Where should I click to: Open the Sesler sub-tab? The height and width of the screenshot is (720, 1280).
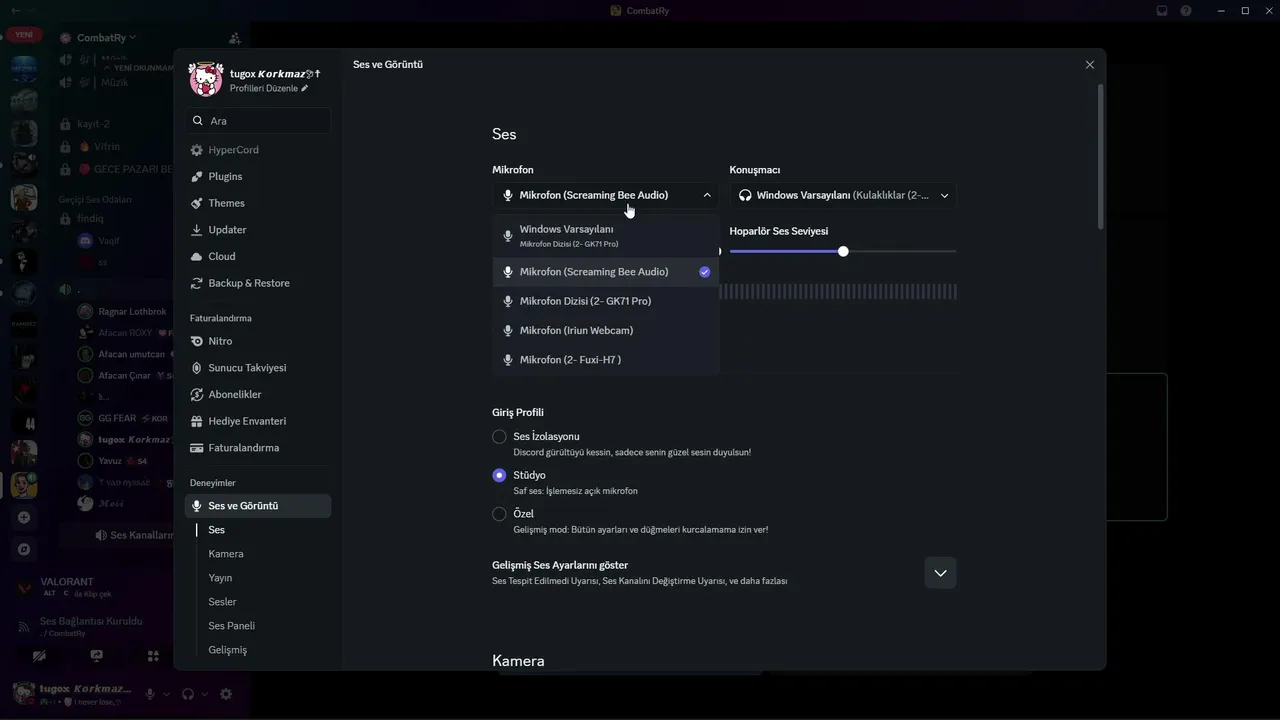point(222,602)
